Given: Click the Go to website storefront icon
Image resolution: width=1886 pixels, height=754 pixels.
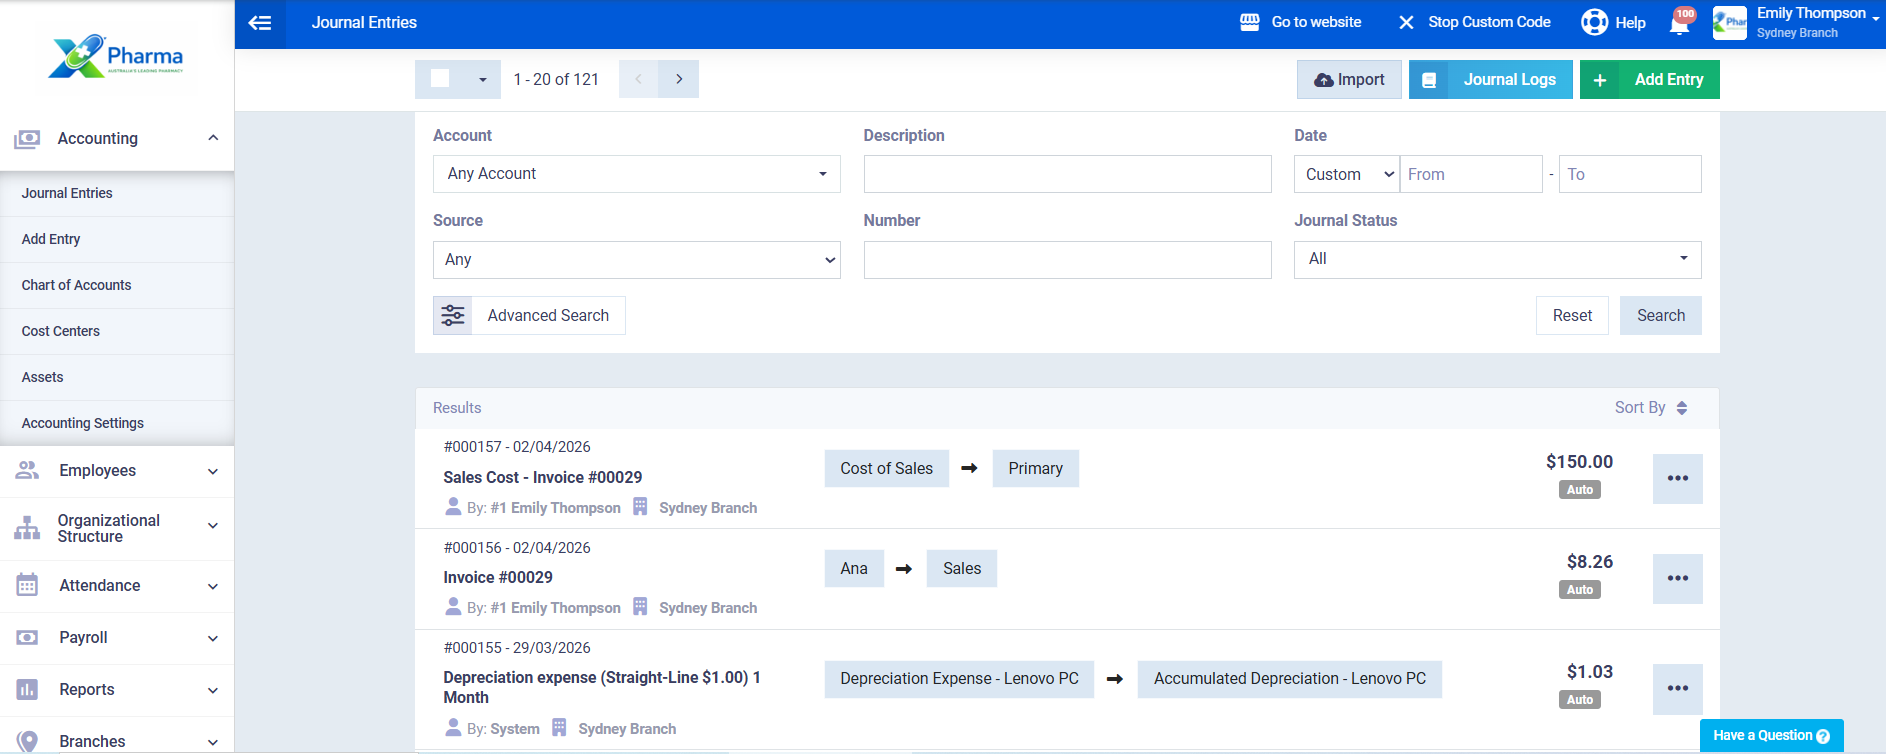Looking at the screenshot, I should [x=1250, y=22].
